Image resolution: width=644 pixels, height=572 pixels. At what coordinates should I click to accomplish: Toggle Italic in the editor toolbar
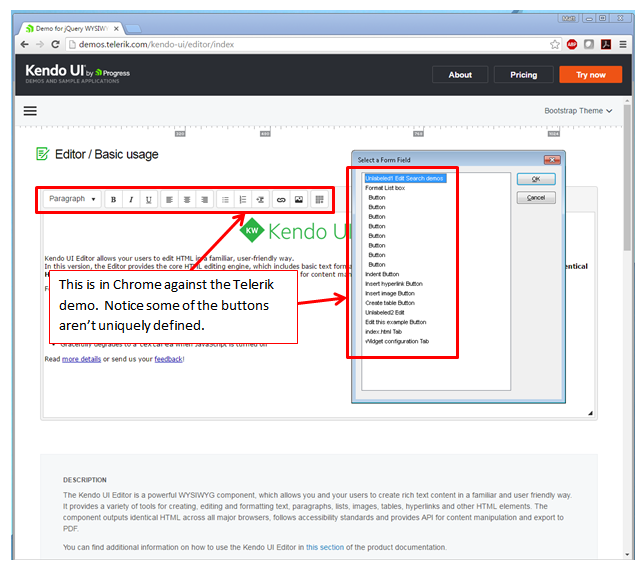click(x=131, y=200)
